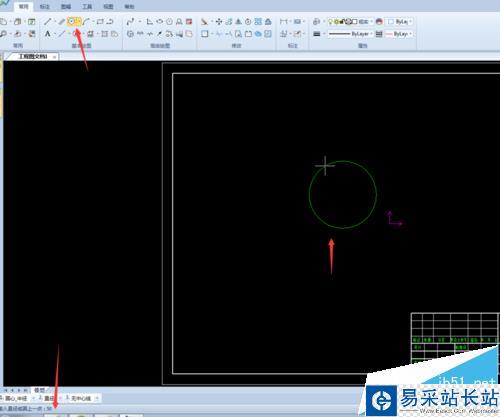Toggle the layer lock icon

[x=342, y=22]
